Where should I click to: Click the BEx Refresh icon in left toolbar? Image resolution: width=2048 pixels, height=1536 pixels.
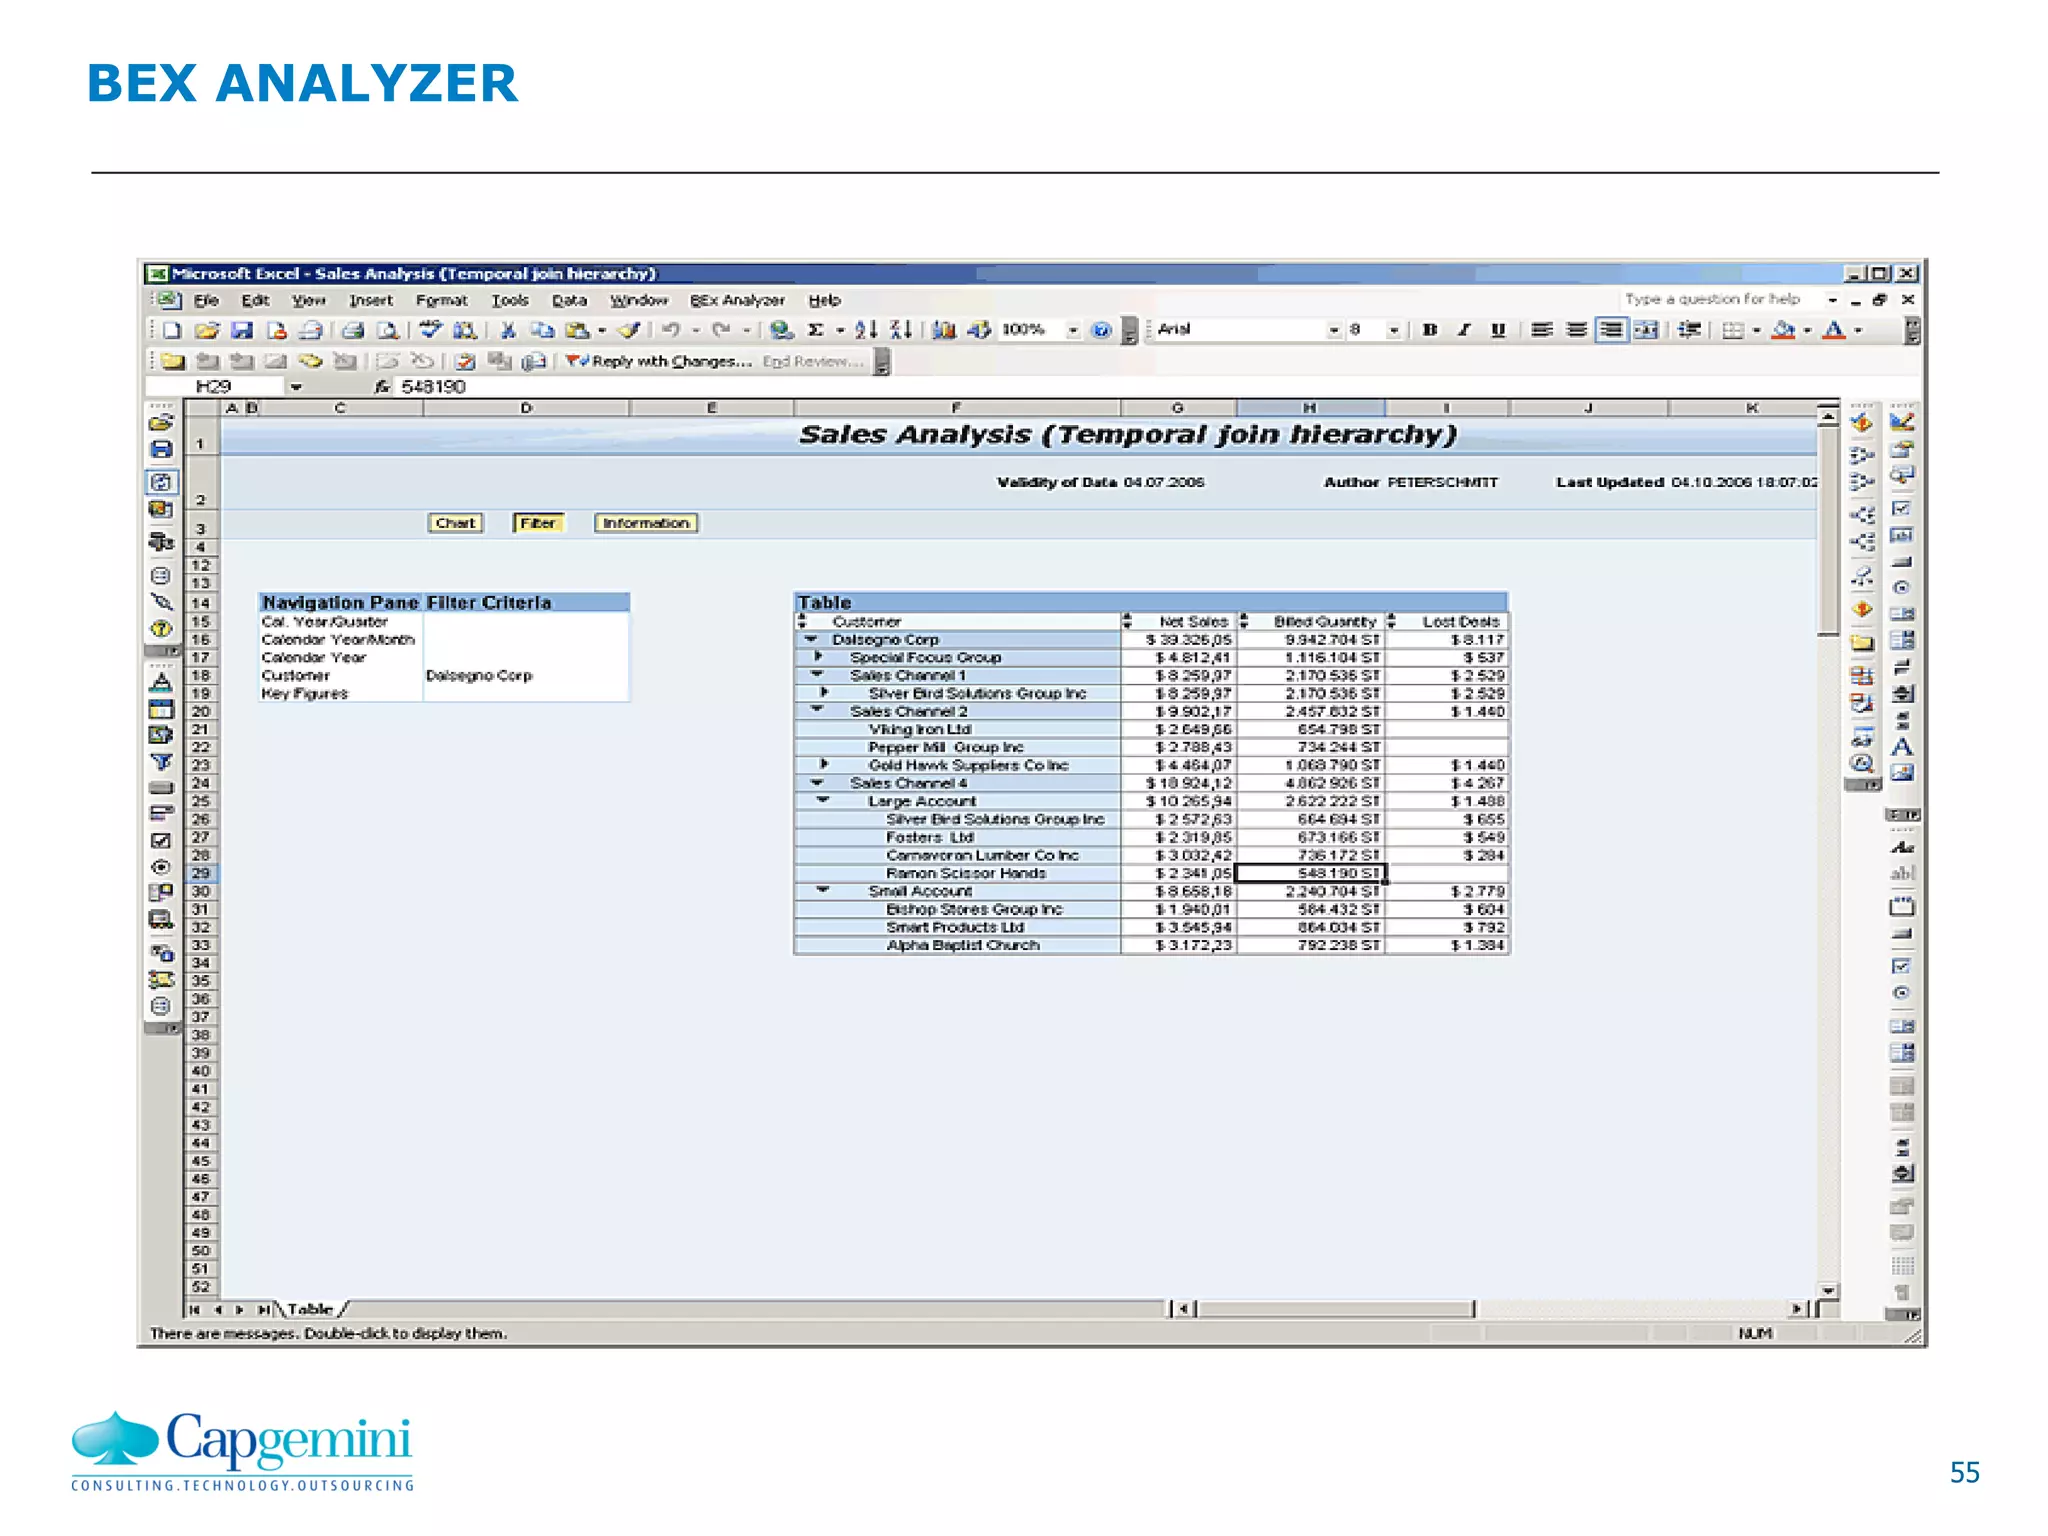coord(161,481)
